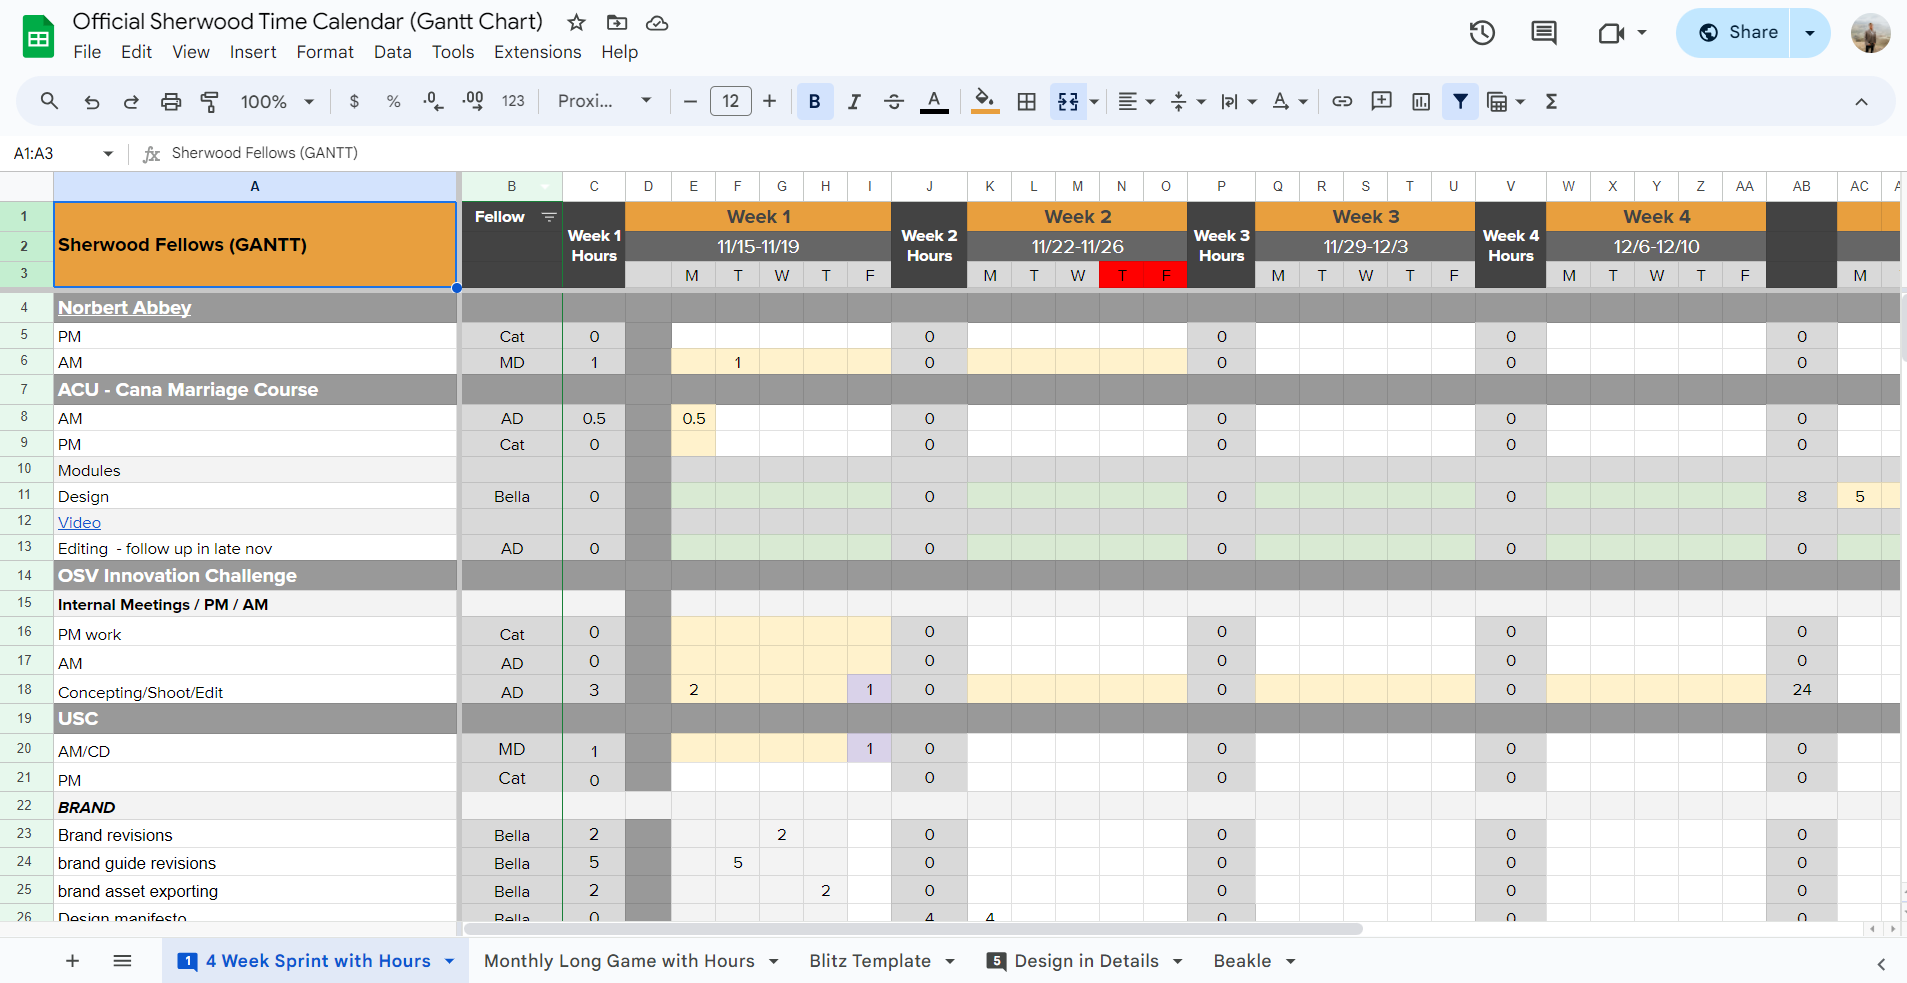Open number format 123 menu

[x=513, y=101]
